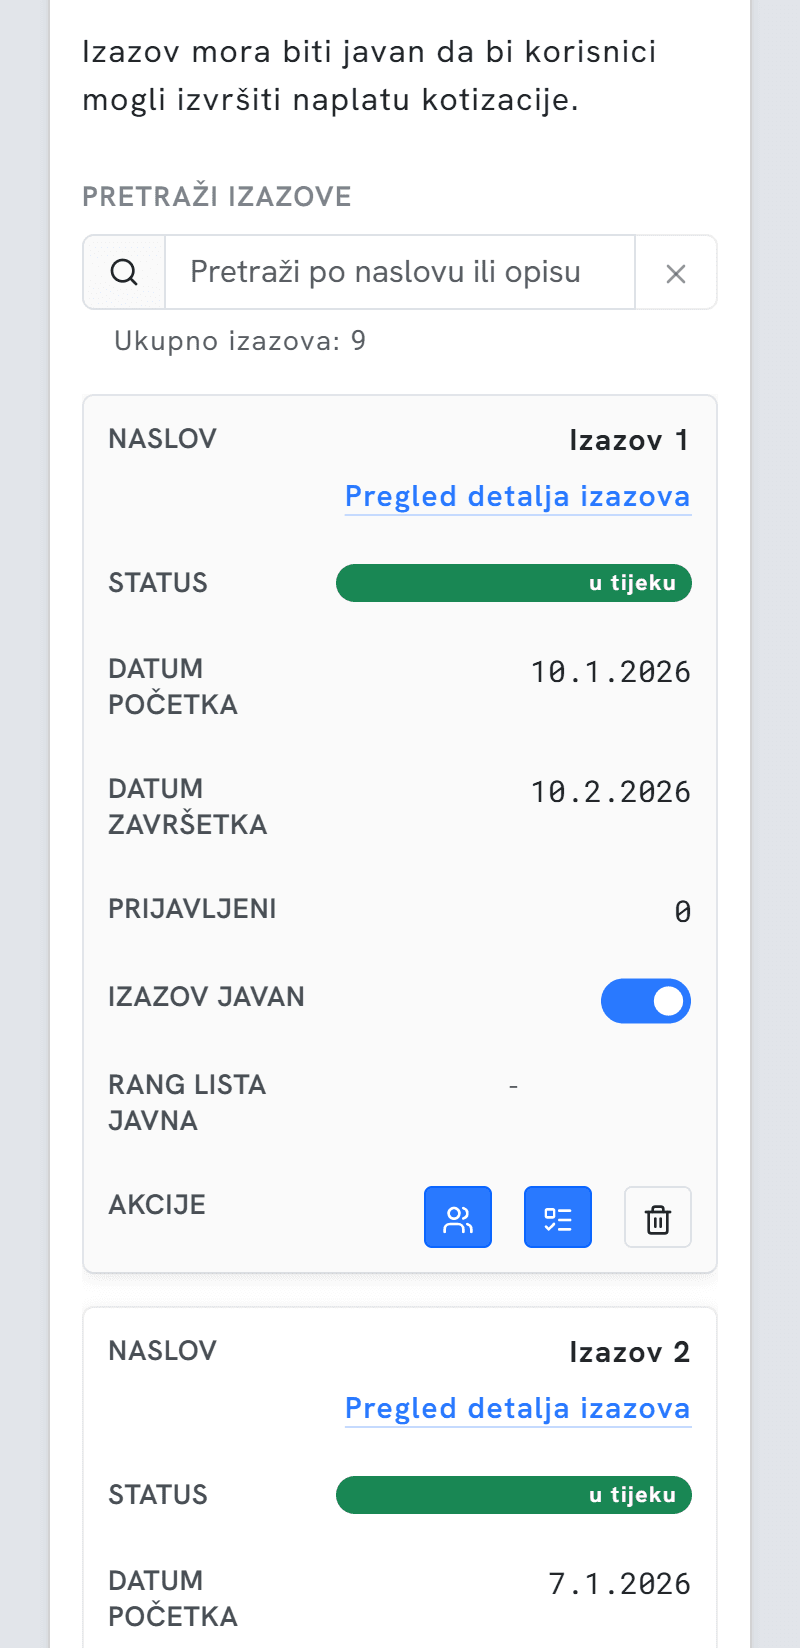The width and height of the screenshot is (800, 1648).
Task: Click the 'u tijeku' status badge of Izazov 1
Action: click(514, 583)
